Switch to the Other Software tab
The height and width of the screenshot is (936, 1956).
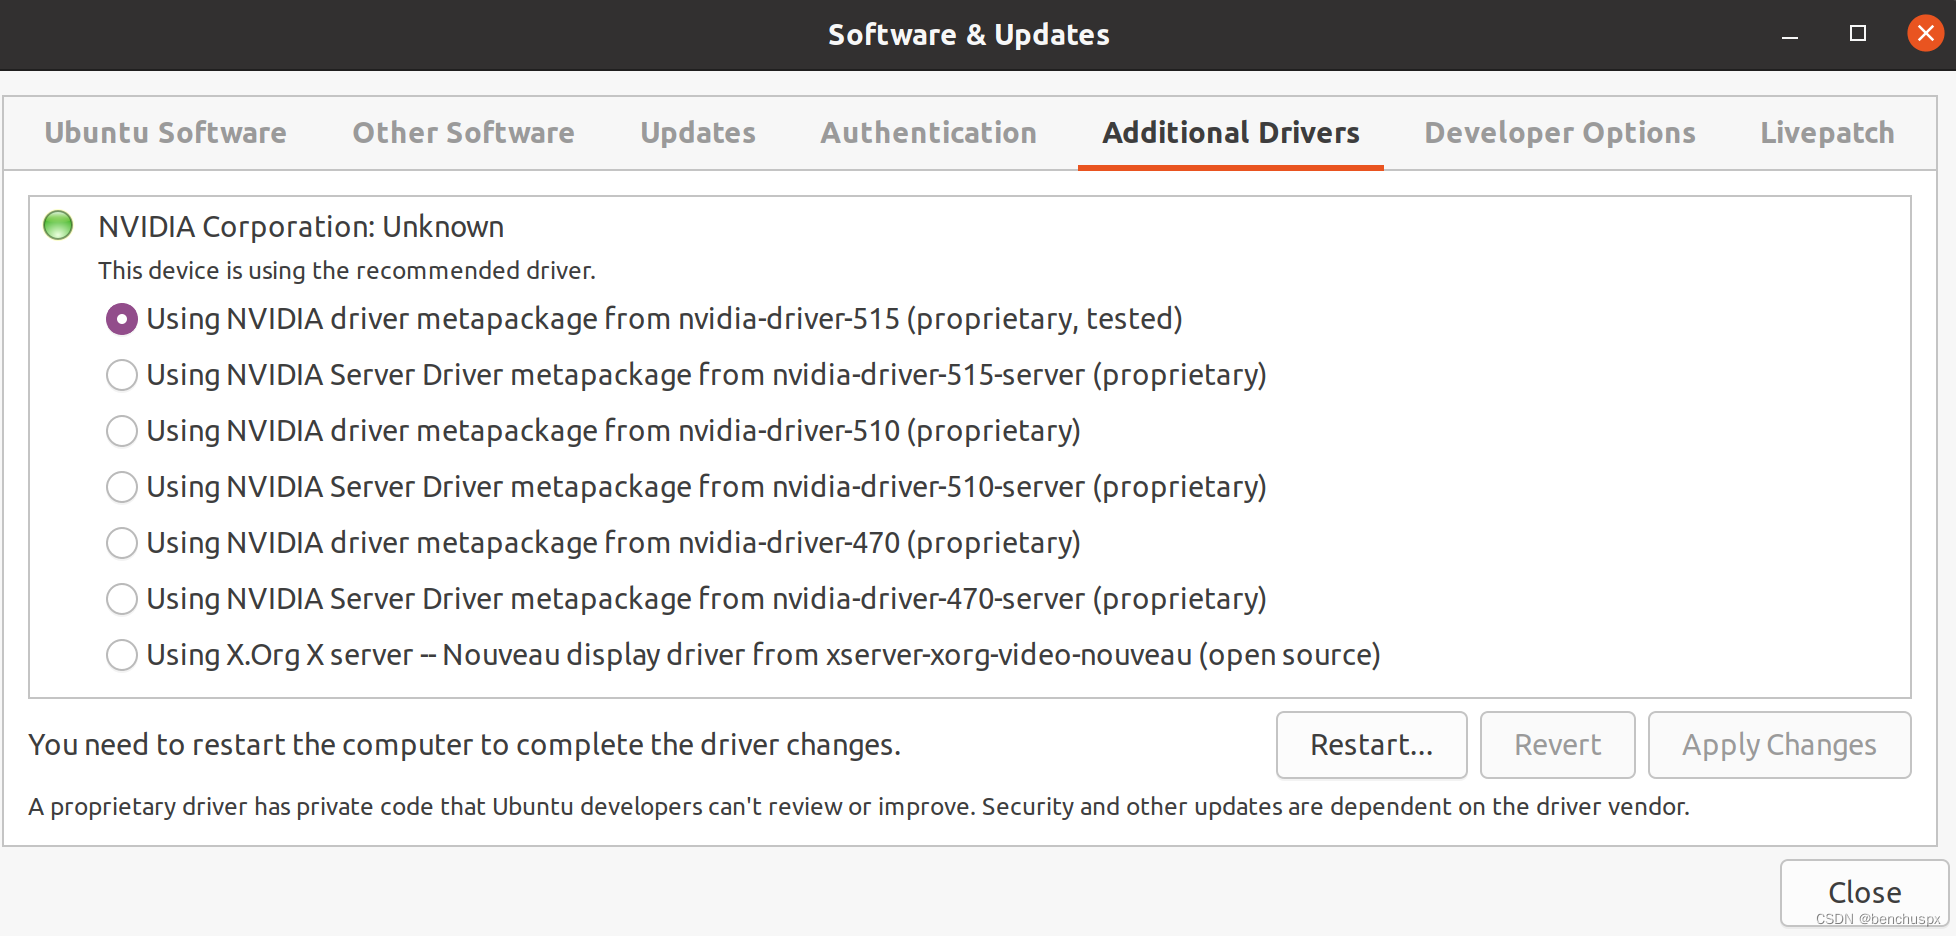463,133
